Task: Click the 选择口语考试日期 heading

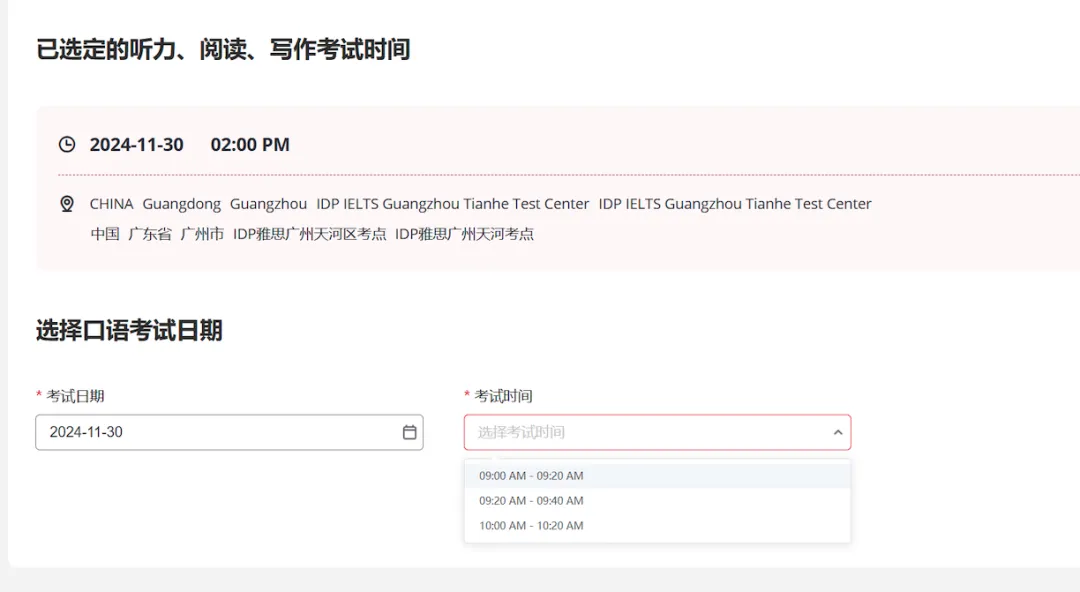Action: (x=129, y=330)
